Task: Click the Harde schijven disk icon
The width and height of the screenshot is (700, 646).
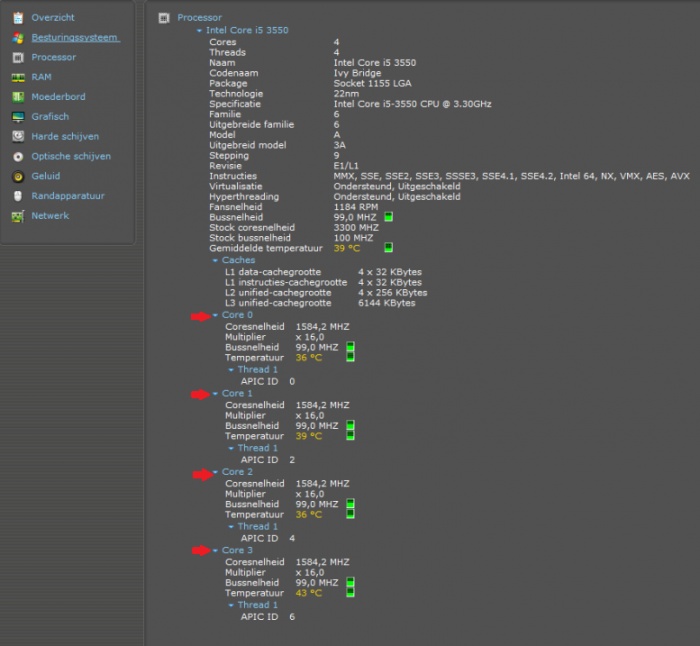Action: tap(18, 136)
